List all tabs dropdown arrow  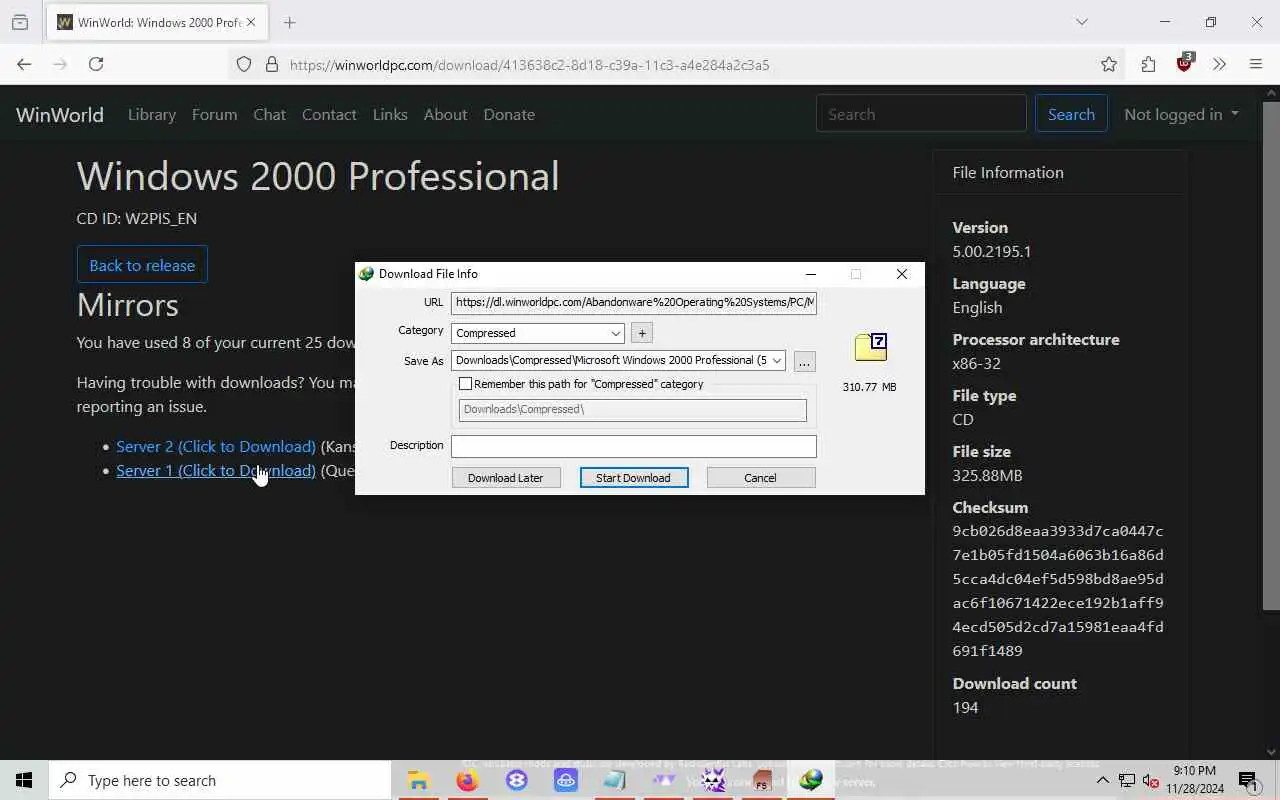pos(1081,22)
